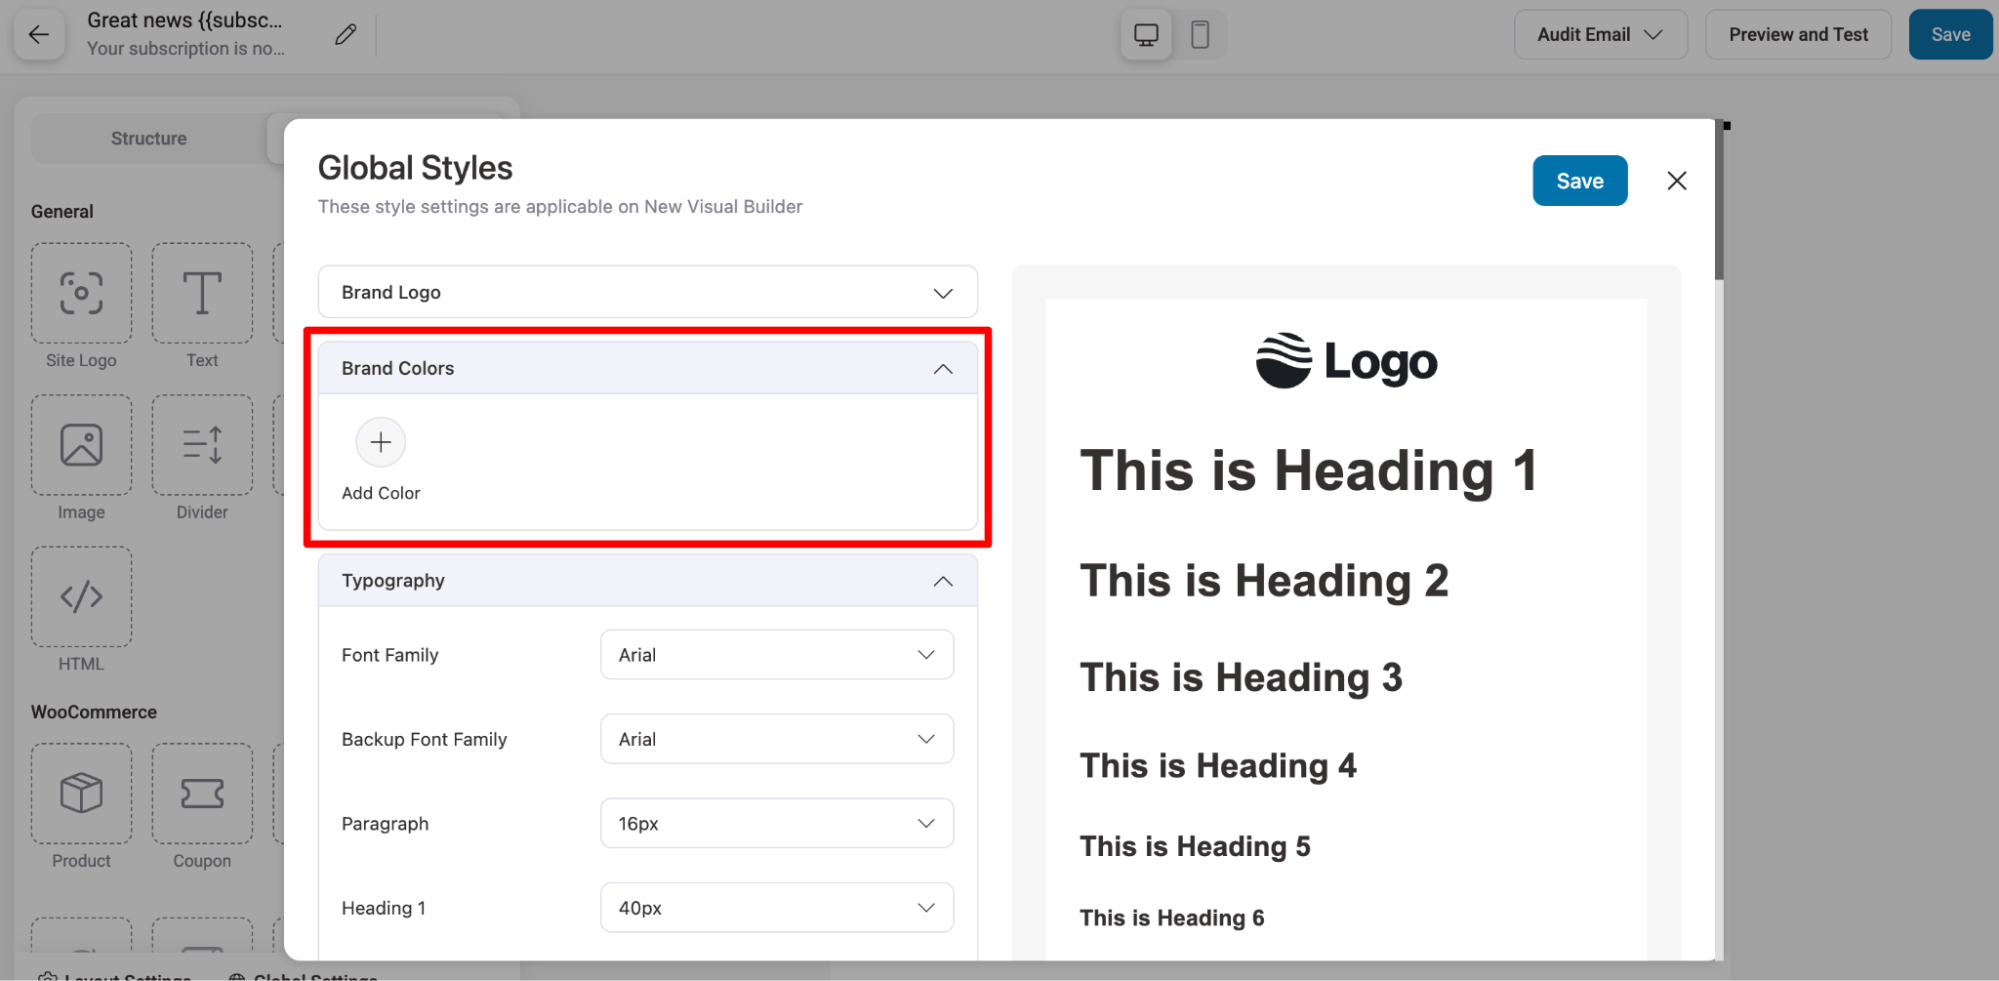Click the pencil edit subject icon
1999x981 pixels.
(345, 35)
